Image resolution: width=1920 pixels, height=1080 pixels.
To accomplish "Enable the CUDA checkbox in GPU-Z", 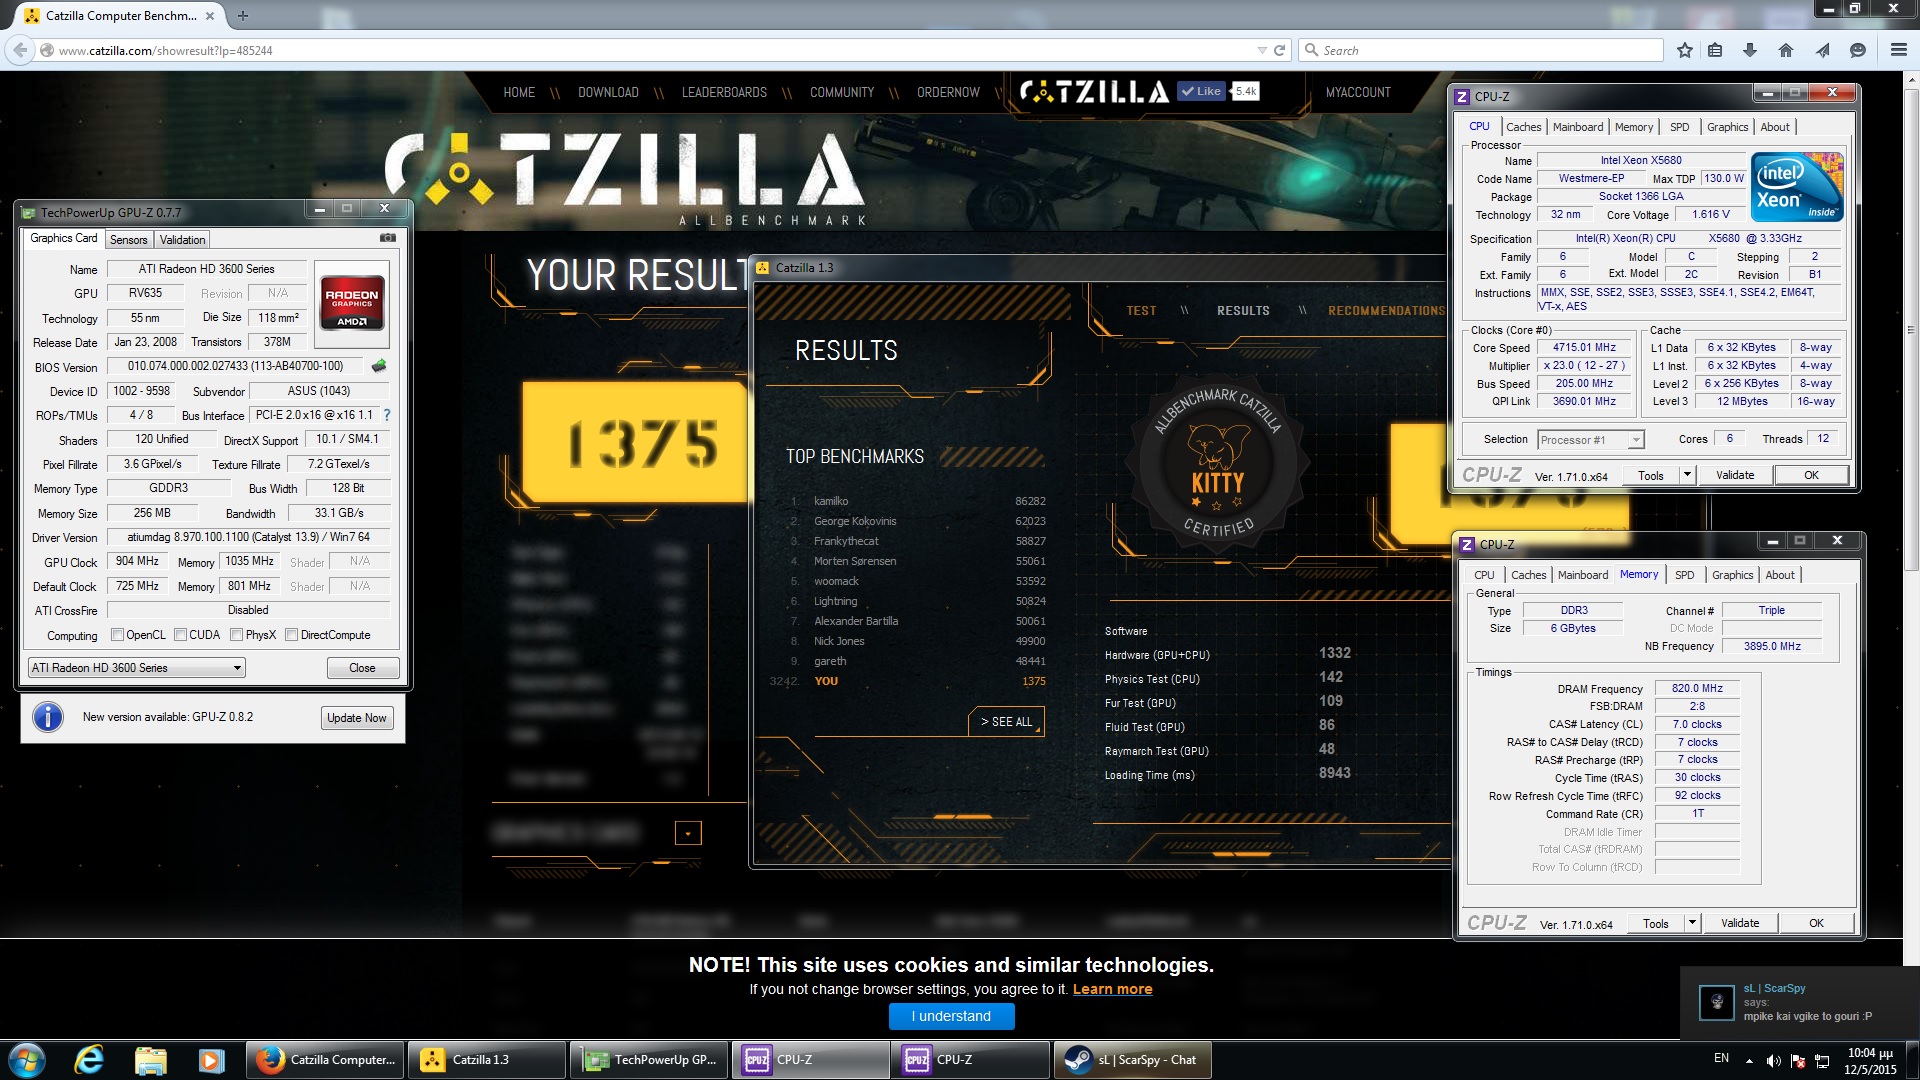I will [x=180, y=635].
